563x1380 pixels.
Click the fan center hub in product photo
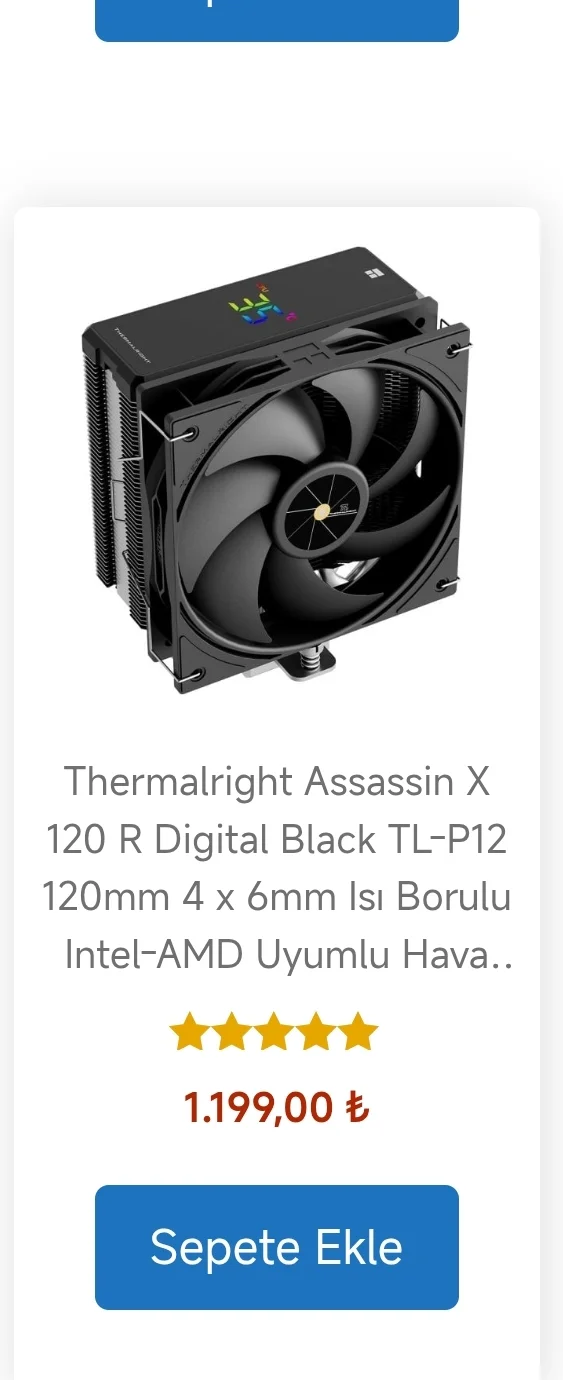[322, 512]
